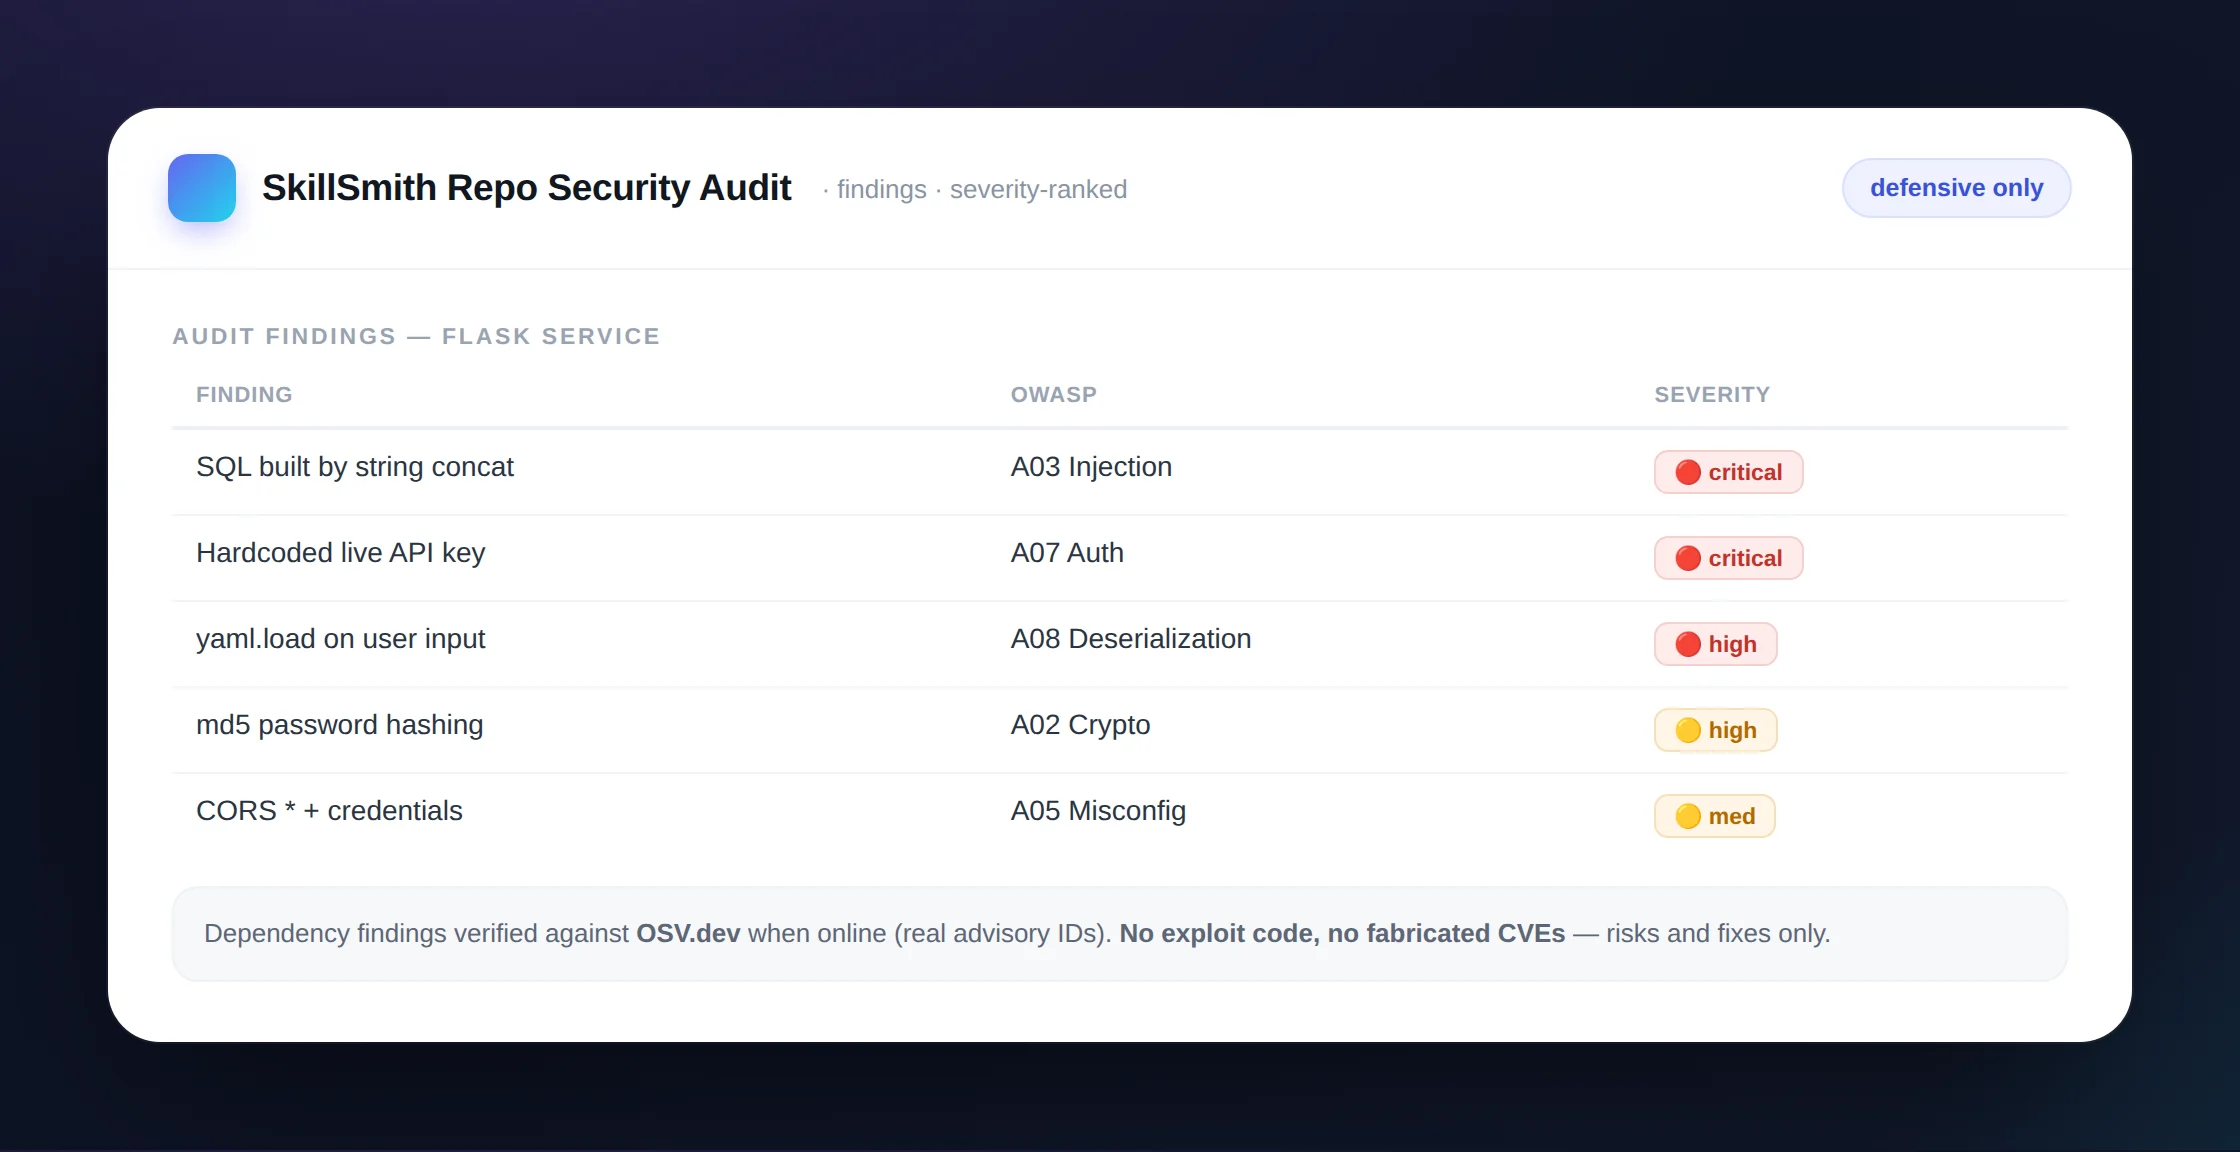Click the 'A08 Deserialization' cell
Viewport: 2240px width, 1152px height.
coord(1131,639)
